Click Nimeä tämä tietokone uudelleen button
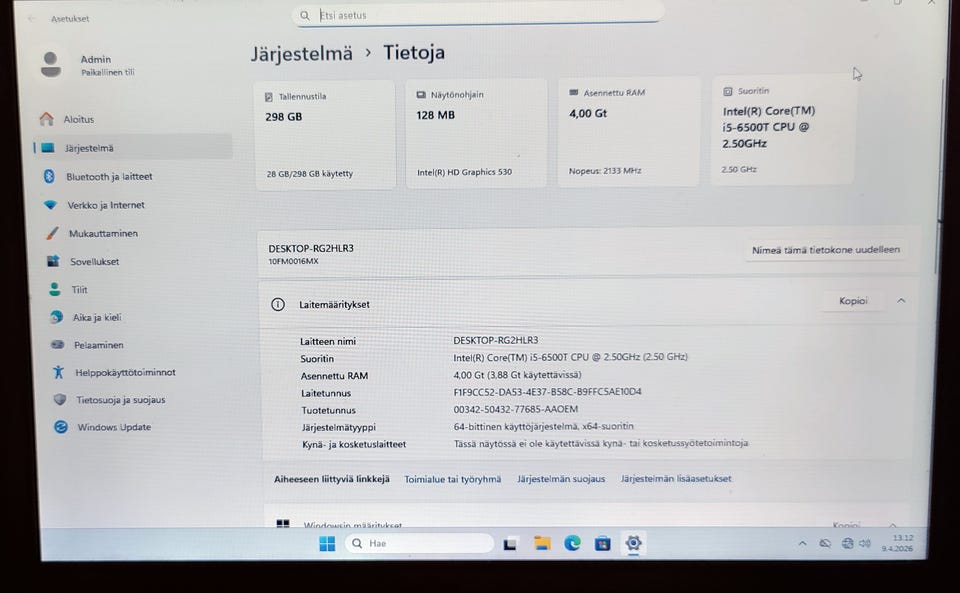Screen dimensions: 960x593 825,250
